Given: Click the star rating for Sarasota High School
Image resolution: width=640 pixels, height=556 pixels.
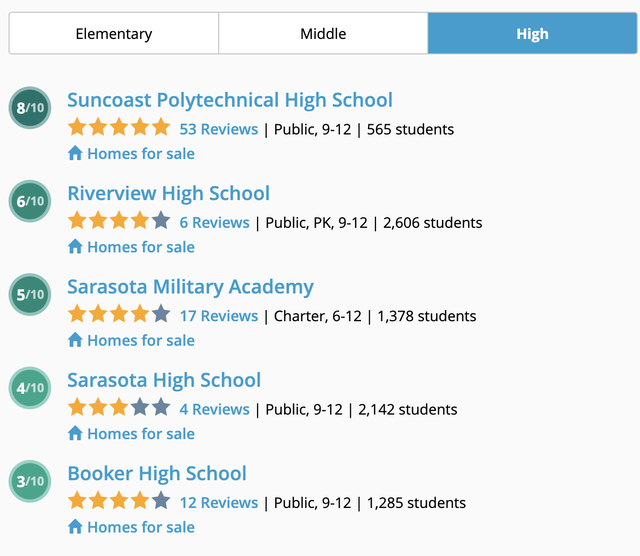Looking at the screenshot, I should (x=119, y=408).
